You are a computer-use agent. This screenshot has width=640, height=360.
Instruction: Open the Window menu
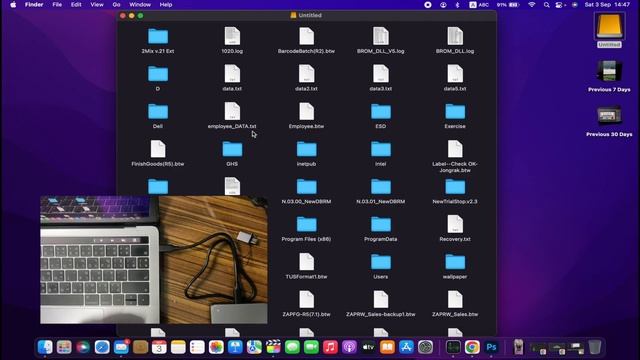[x=140, y=5]
